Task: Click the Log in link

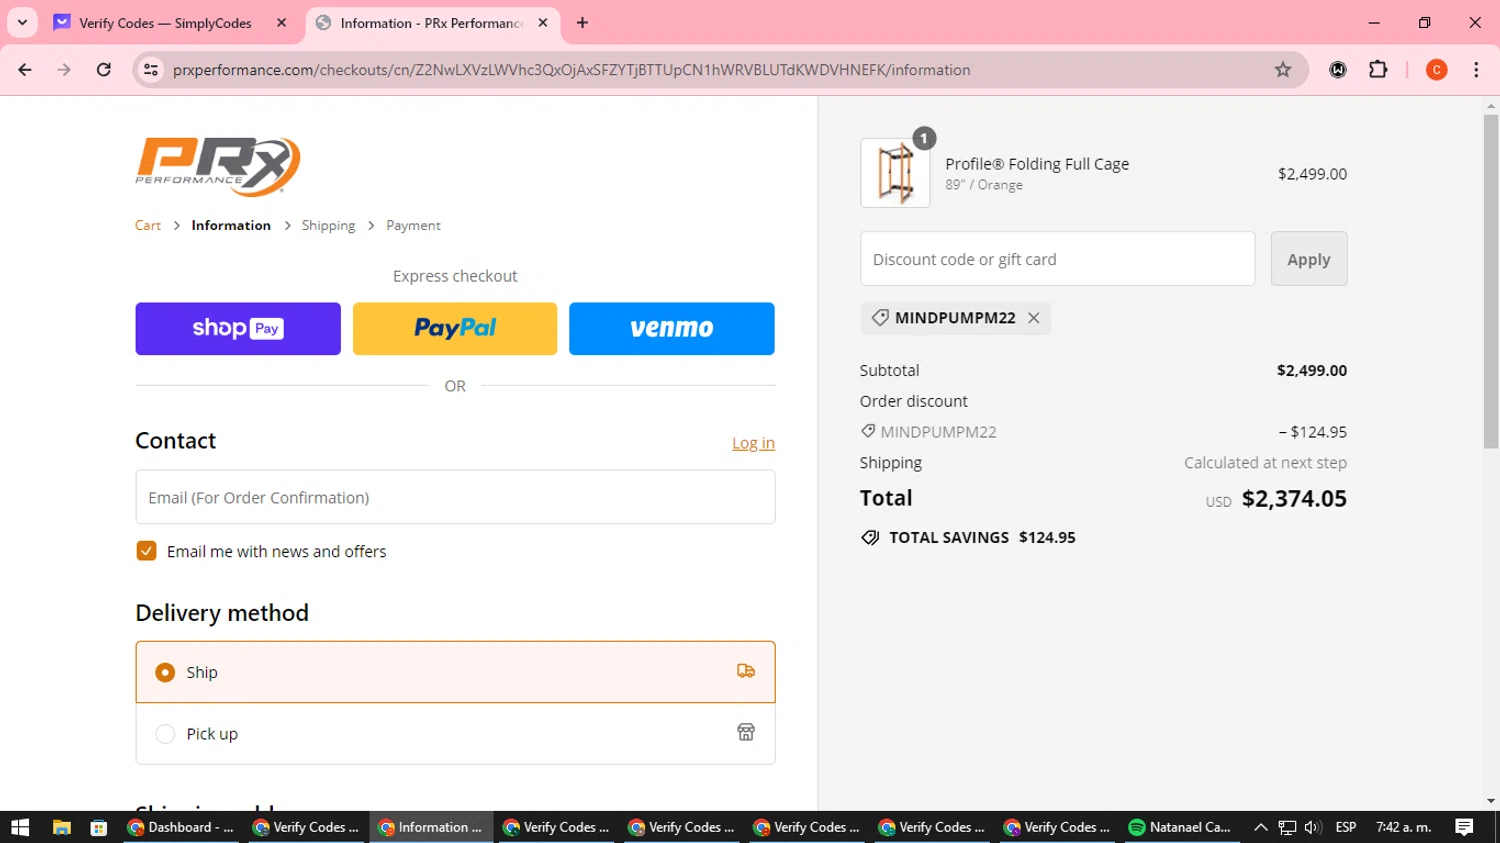Action: [x=753, y=443]
